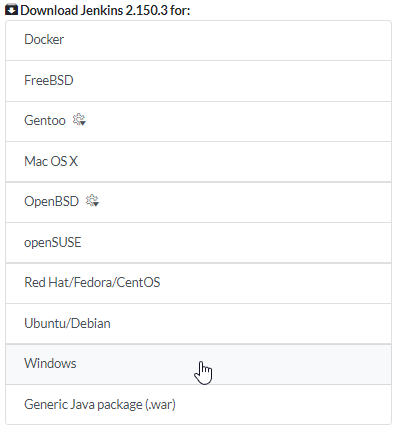Select the Docker download option
This screenshot has width=393, height=426.
point(198,41)
